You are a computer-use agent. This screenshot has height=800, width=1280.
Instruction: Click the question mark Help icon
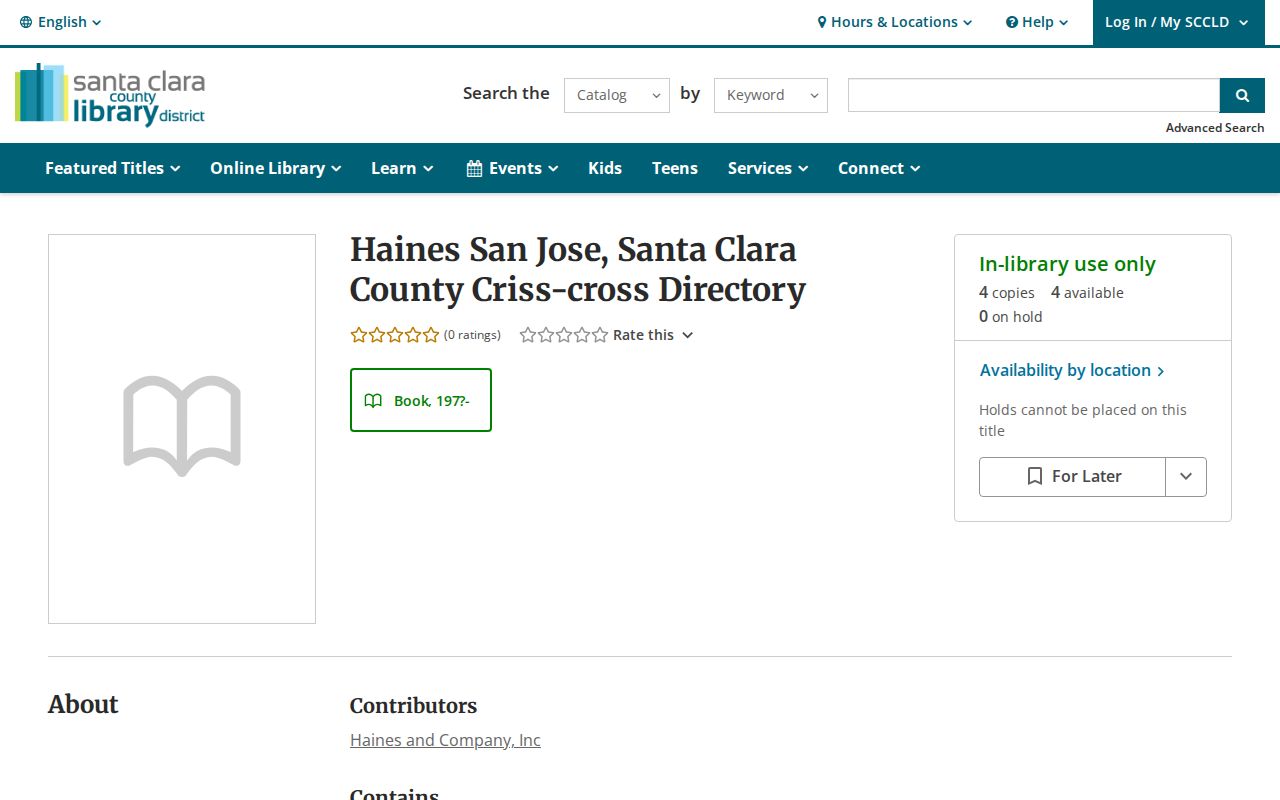(x=1012, y=22)
